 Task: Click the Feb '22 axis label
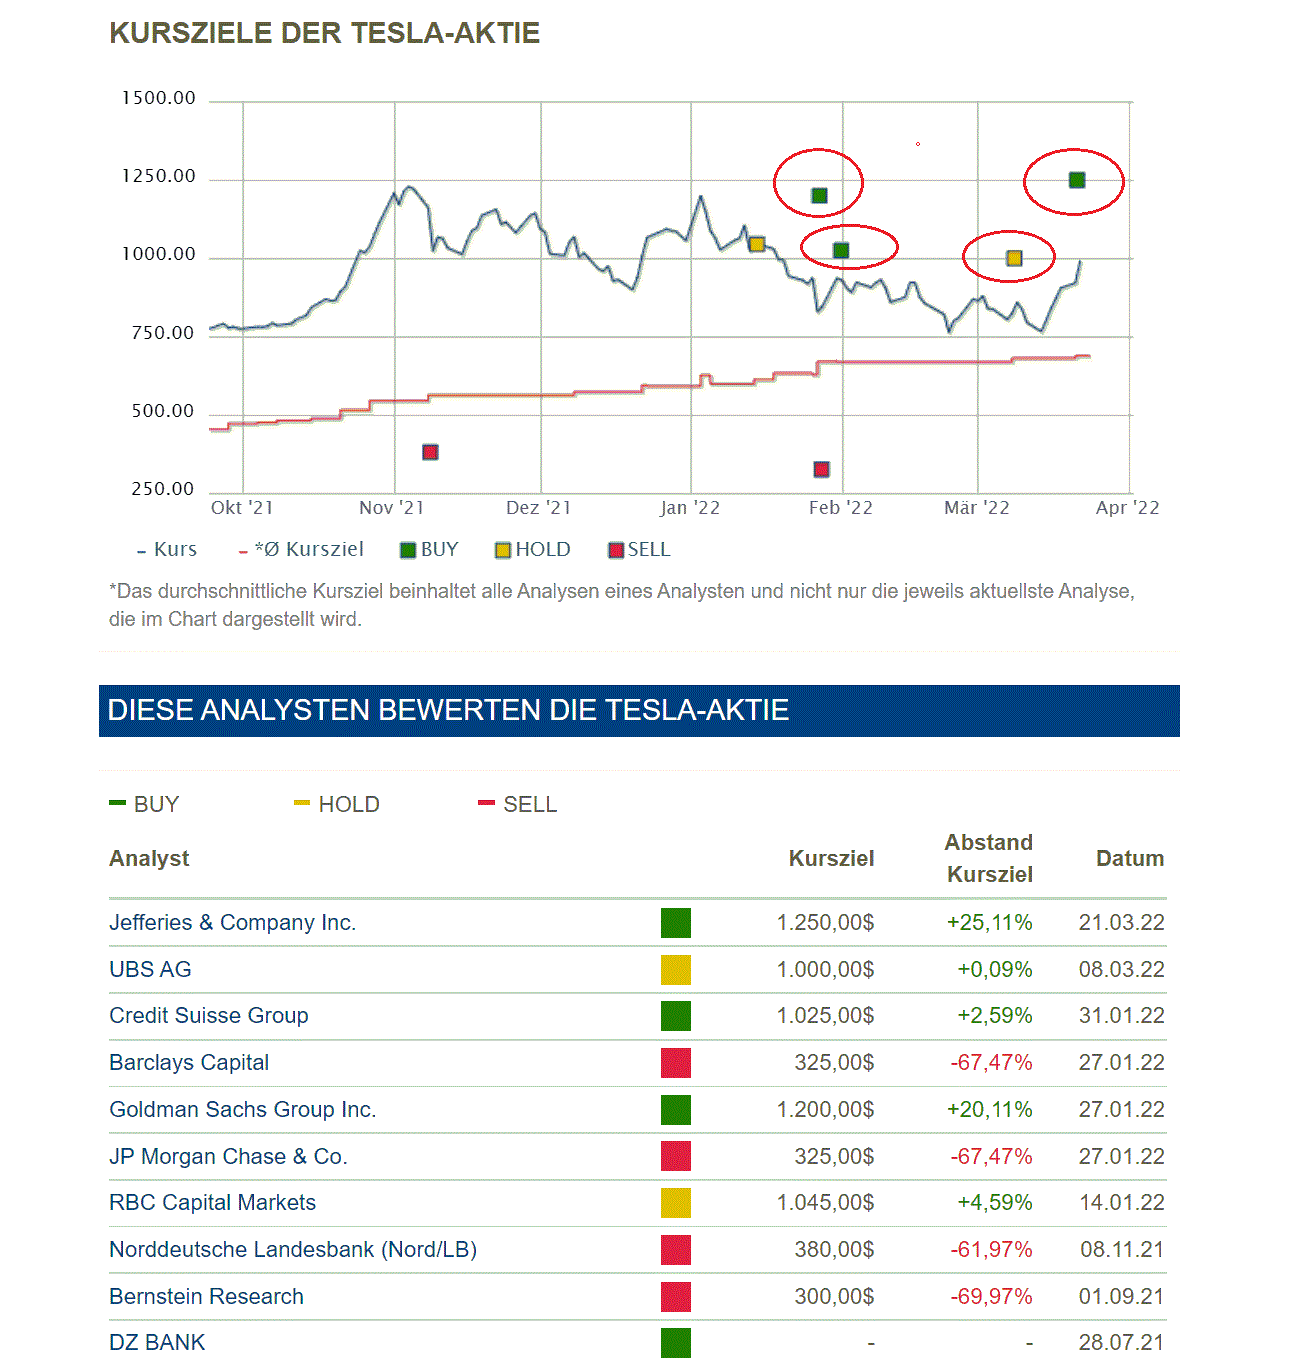(x=841, y=507)
